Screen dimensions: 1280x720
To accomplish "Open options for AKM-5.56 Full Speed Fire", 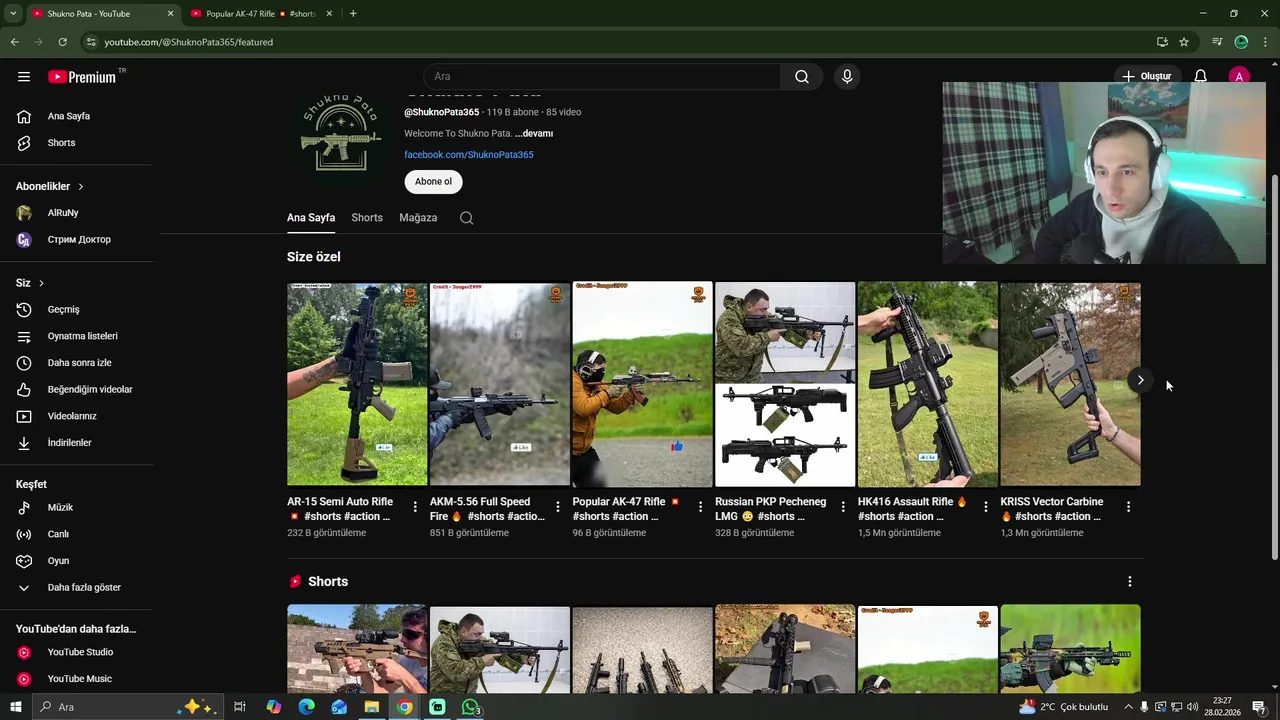I will pos(558,507).
